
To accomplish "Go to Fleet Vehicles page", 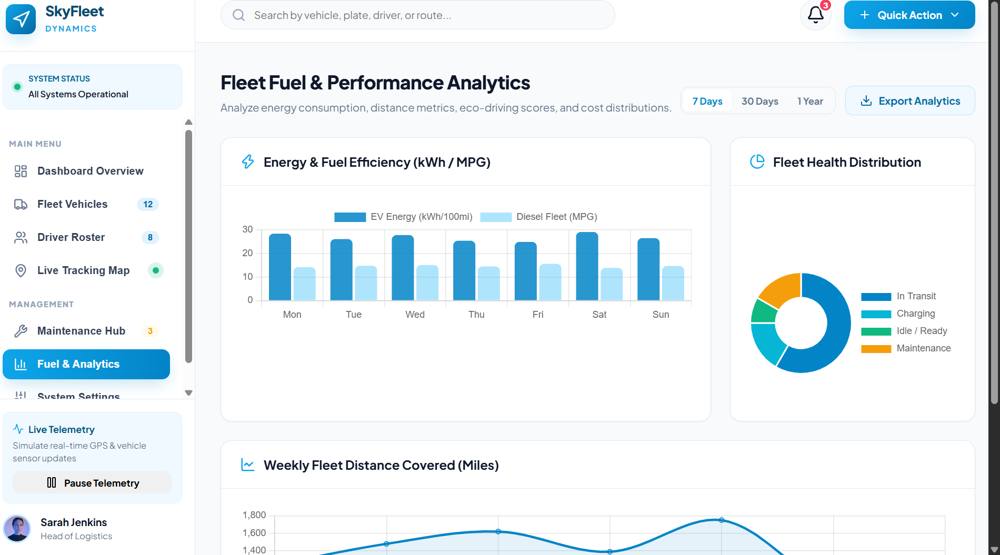I will (x=86, y=204).
